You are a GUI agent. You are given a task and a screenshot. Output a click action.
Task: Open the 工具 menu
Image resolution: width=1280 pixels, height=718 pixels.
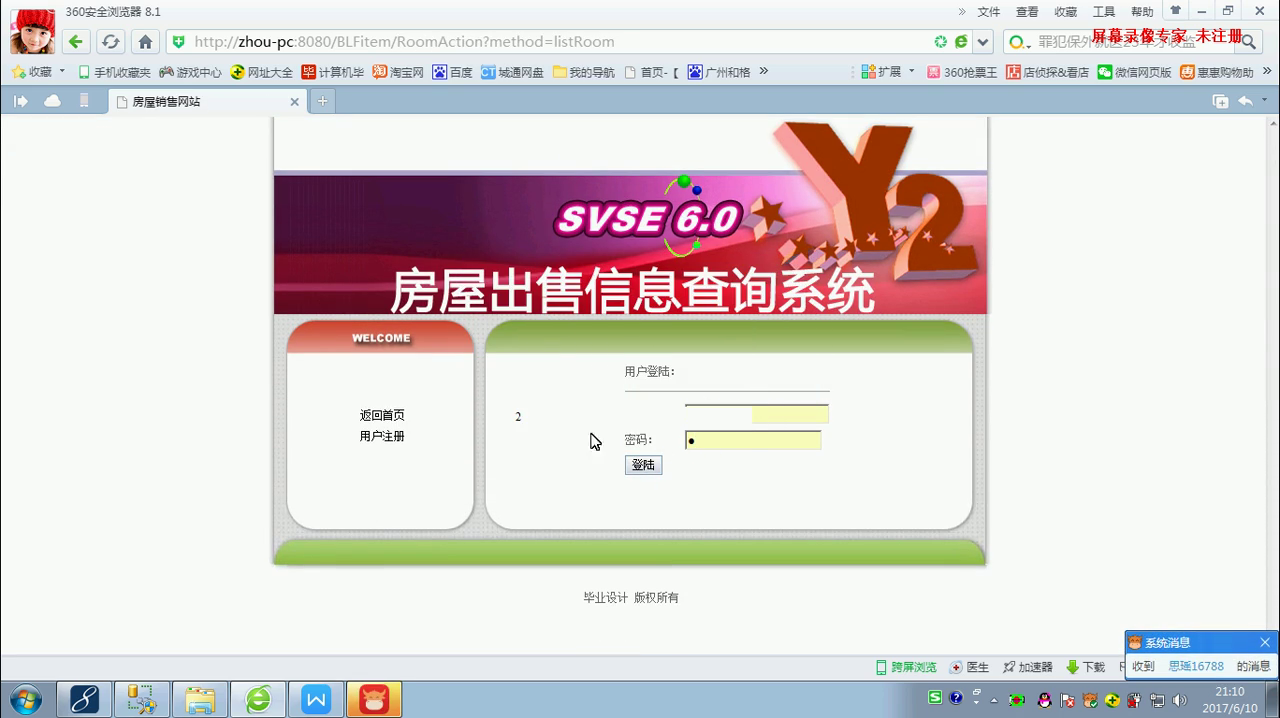pos(1104,12)
